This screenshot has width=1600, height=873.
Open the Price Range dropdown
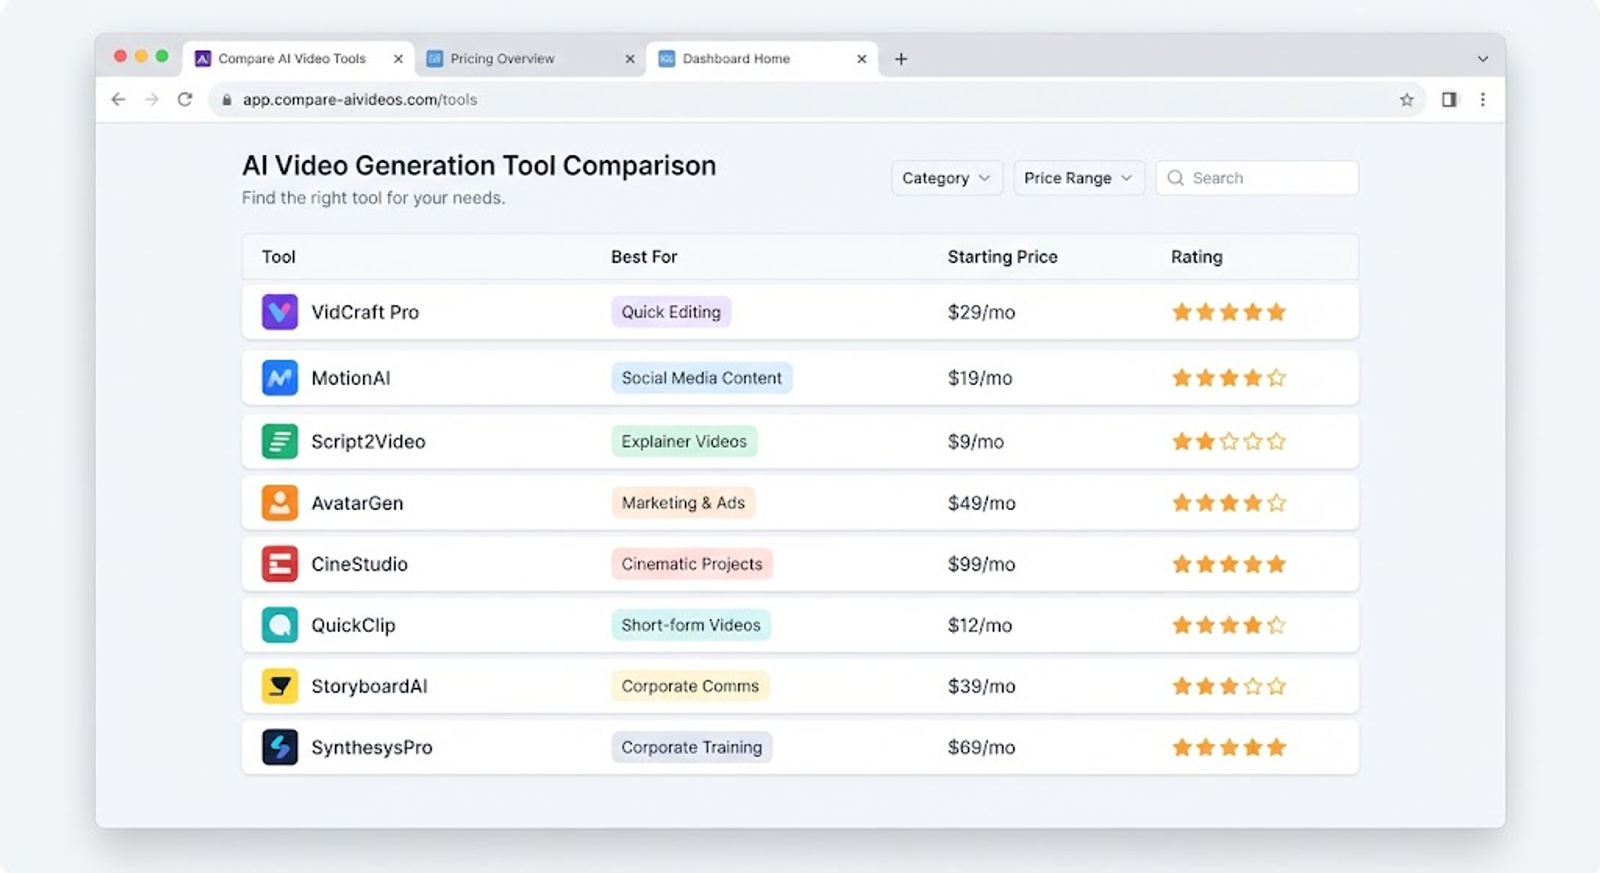coord(1078,178)
